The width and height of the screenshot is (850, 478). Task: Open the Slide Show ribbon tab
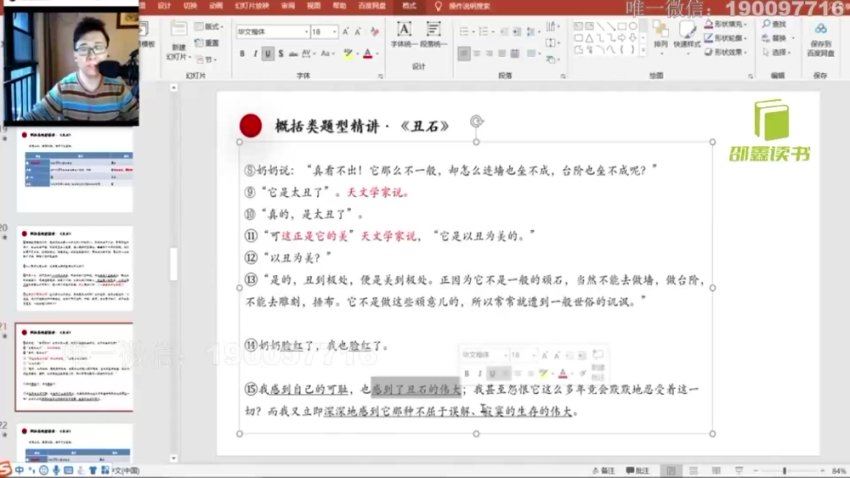[252, 5]
